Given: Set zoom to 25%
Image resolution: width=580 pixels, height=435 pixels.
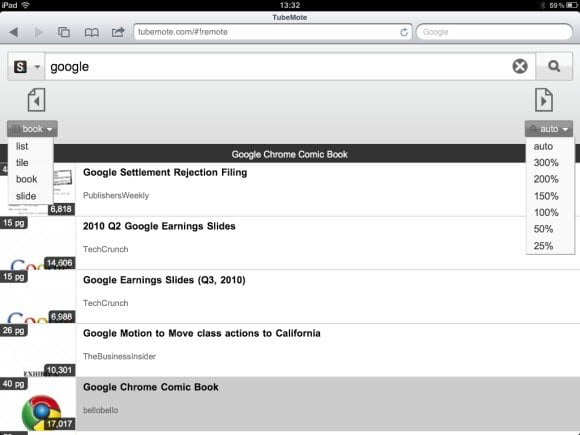Looking at the screenshot, I should pos(543,246).
